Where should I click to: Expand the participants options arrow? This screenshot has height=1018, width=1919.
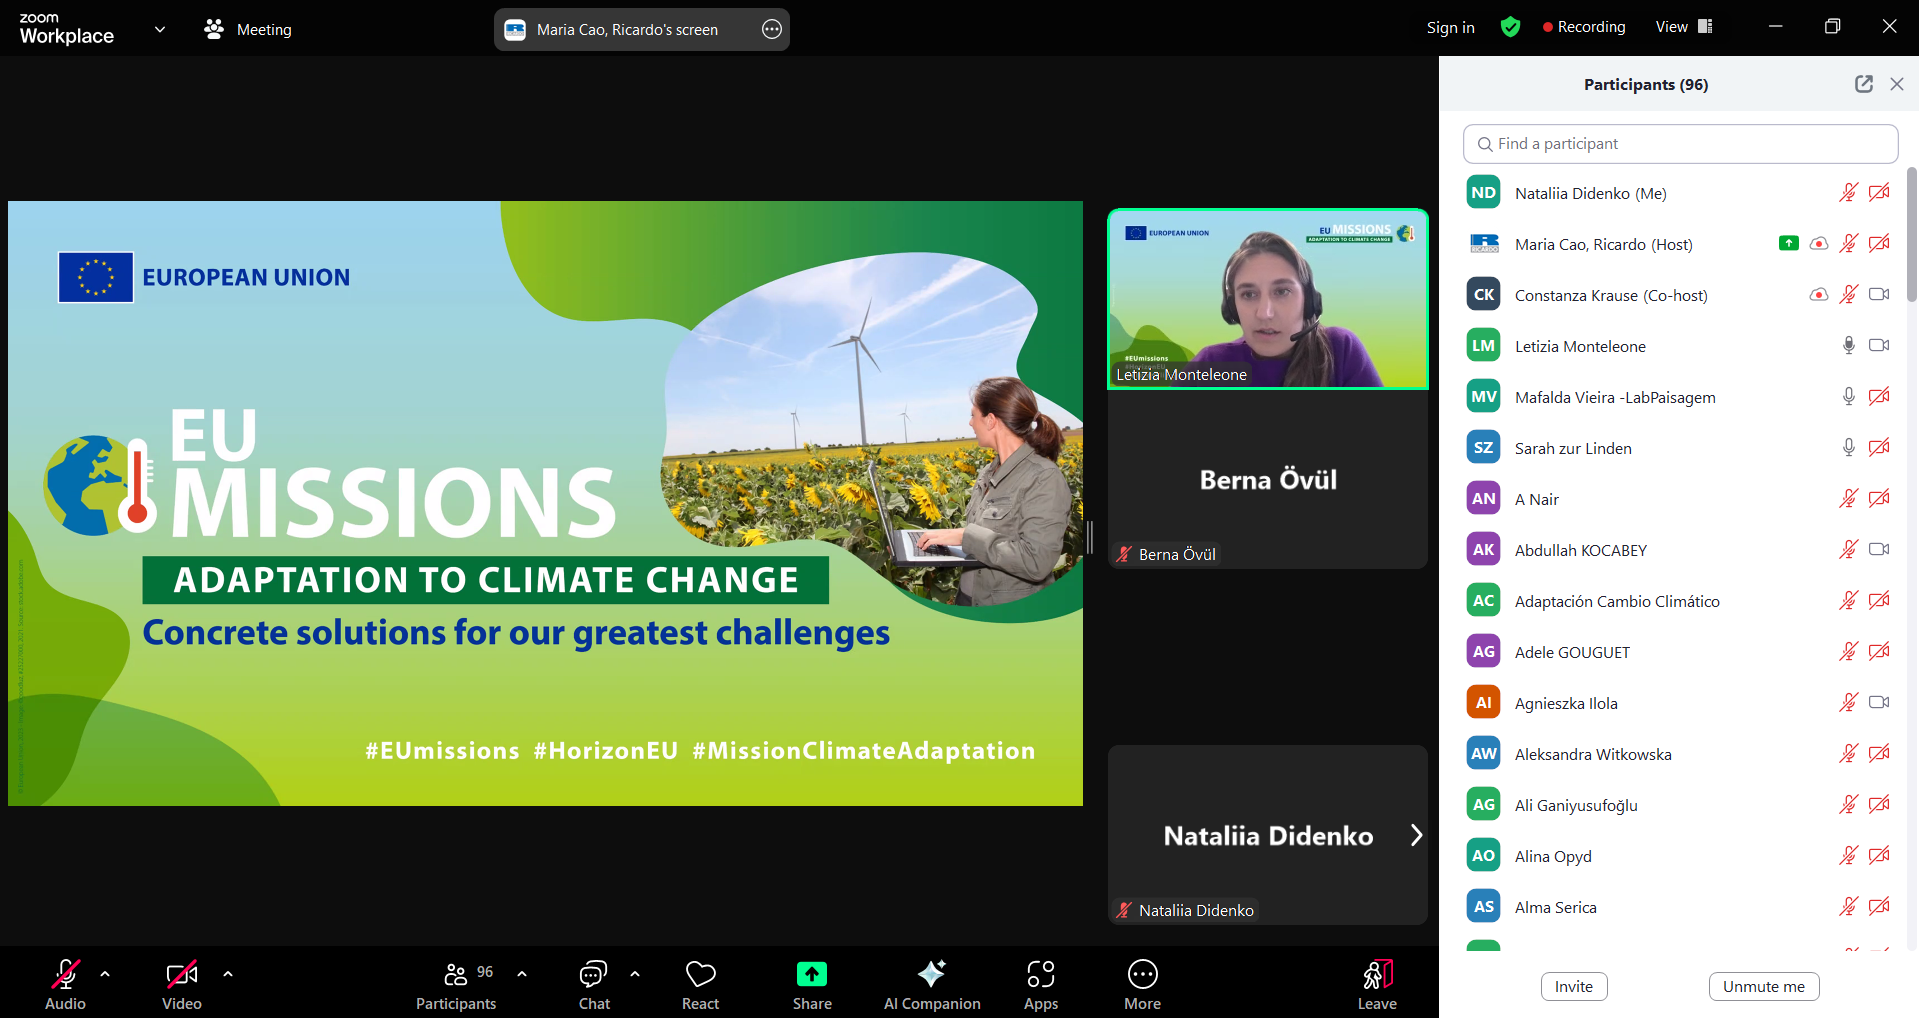click(522, 973)
